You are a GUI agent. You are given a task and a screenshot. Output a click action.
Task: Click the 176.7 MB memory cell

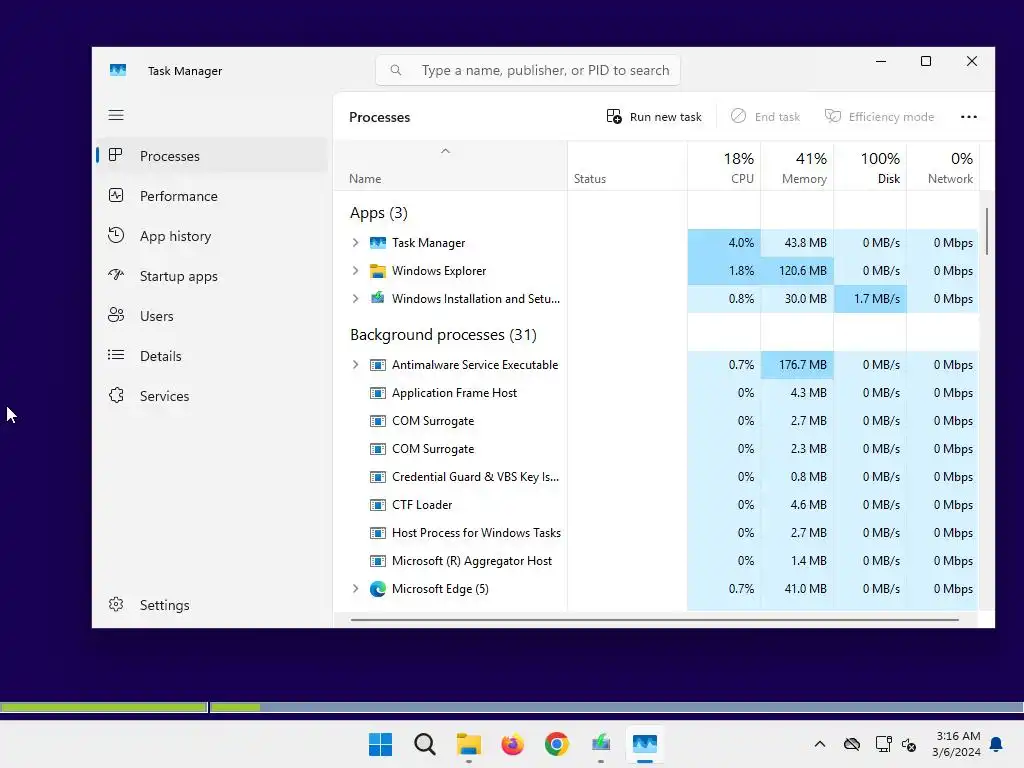[x=797, y=364]
